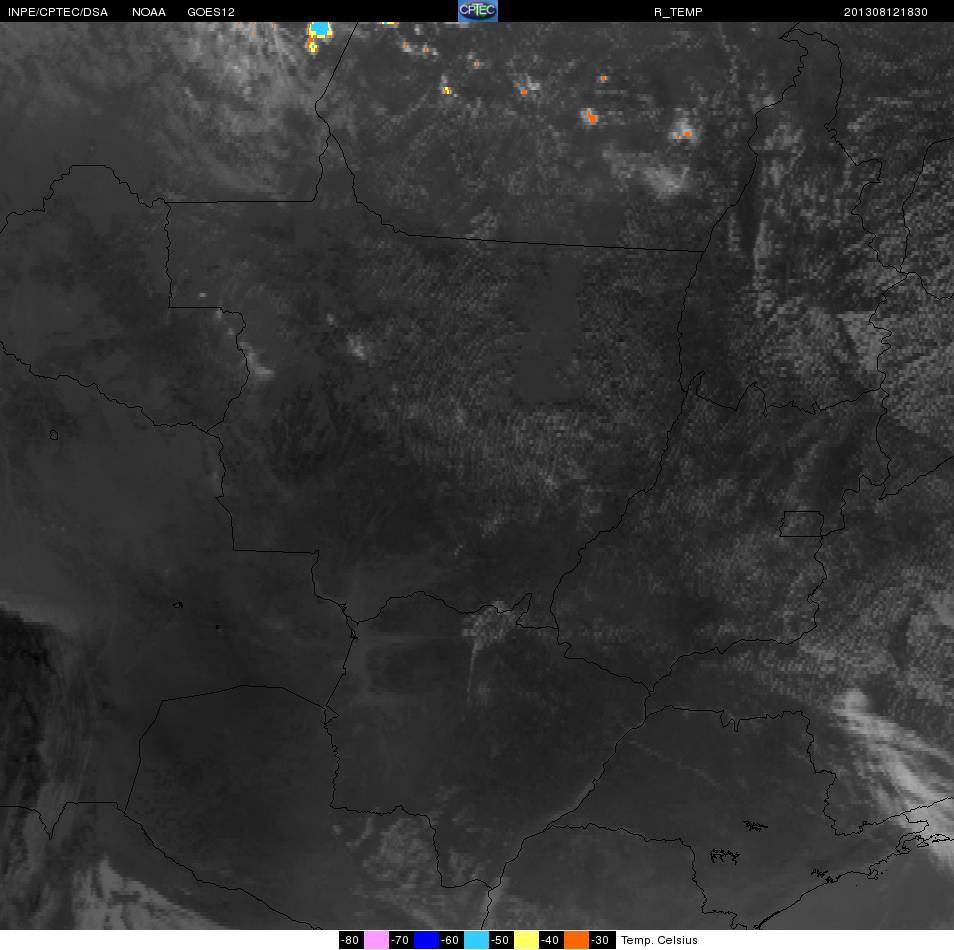Image resolution: width=954 pixels, height=950 pixels.
Task: Click the -80 legend value
Action: (x=350, y=940)
